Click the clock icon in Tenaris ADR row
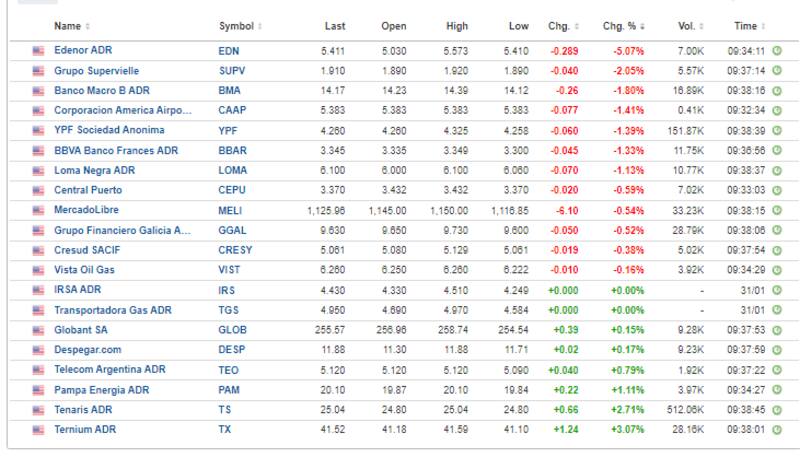The width and height of the screenshot is (800, 469). [x=777, y=410]
